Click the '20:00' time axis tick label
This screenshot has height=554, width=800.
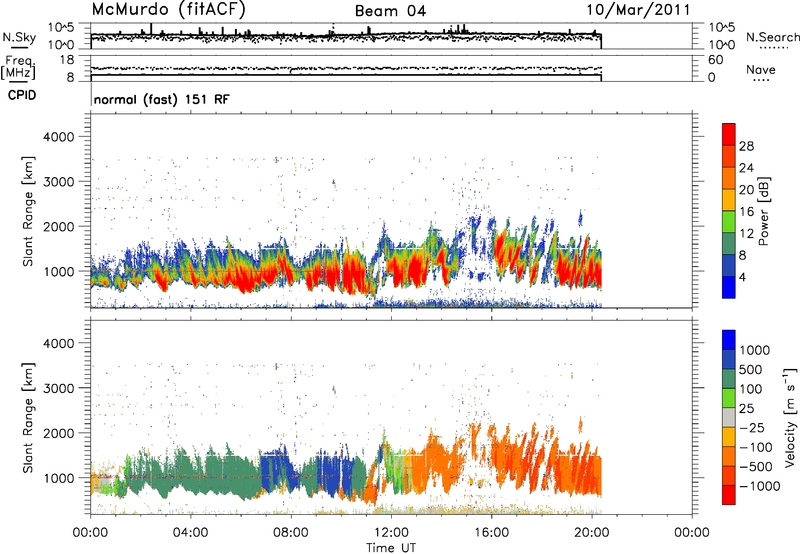click(x=591, y=533)
